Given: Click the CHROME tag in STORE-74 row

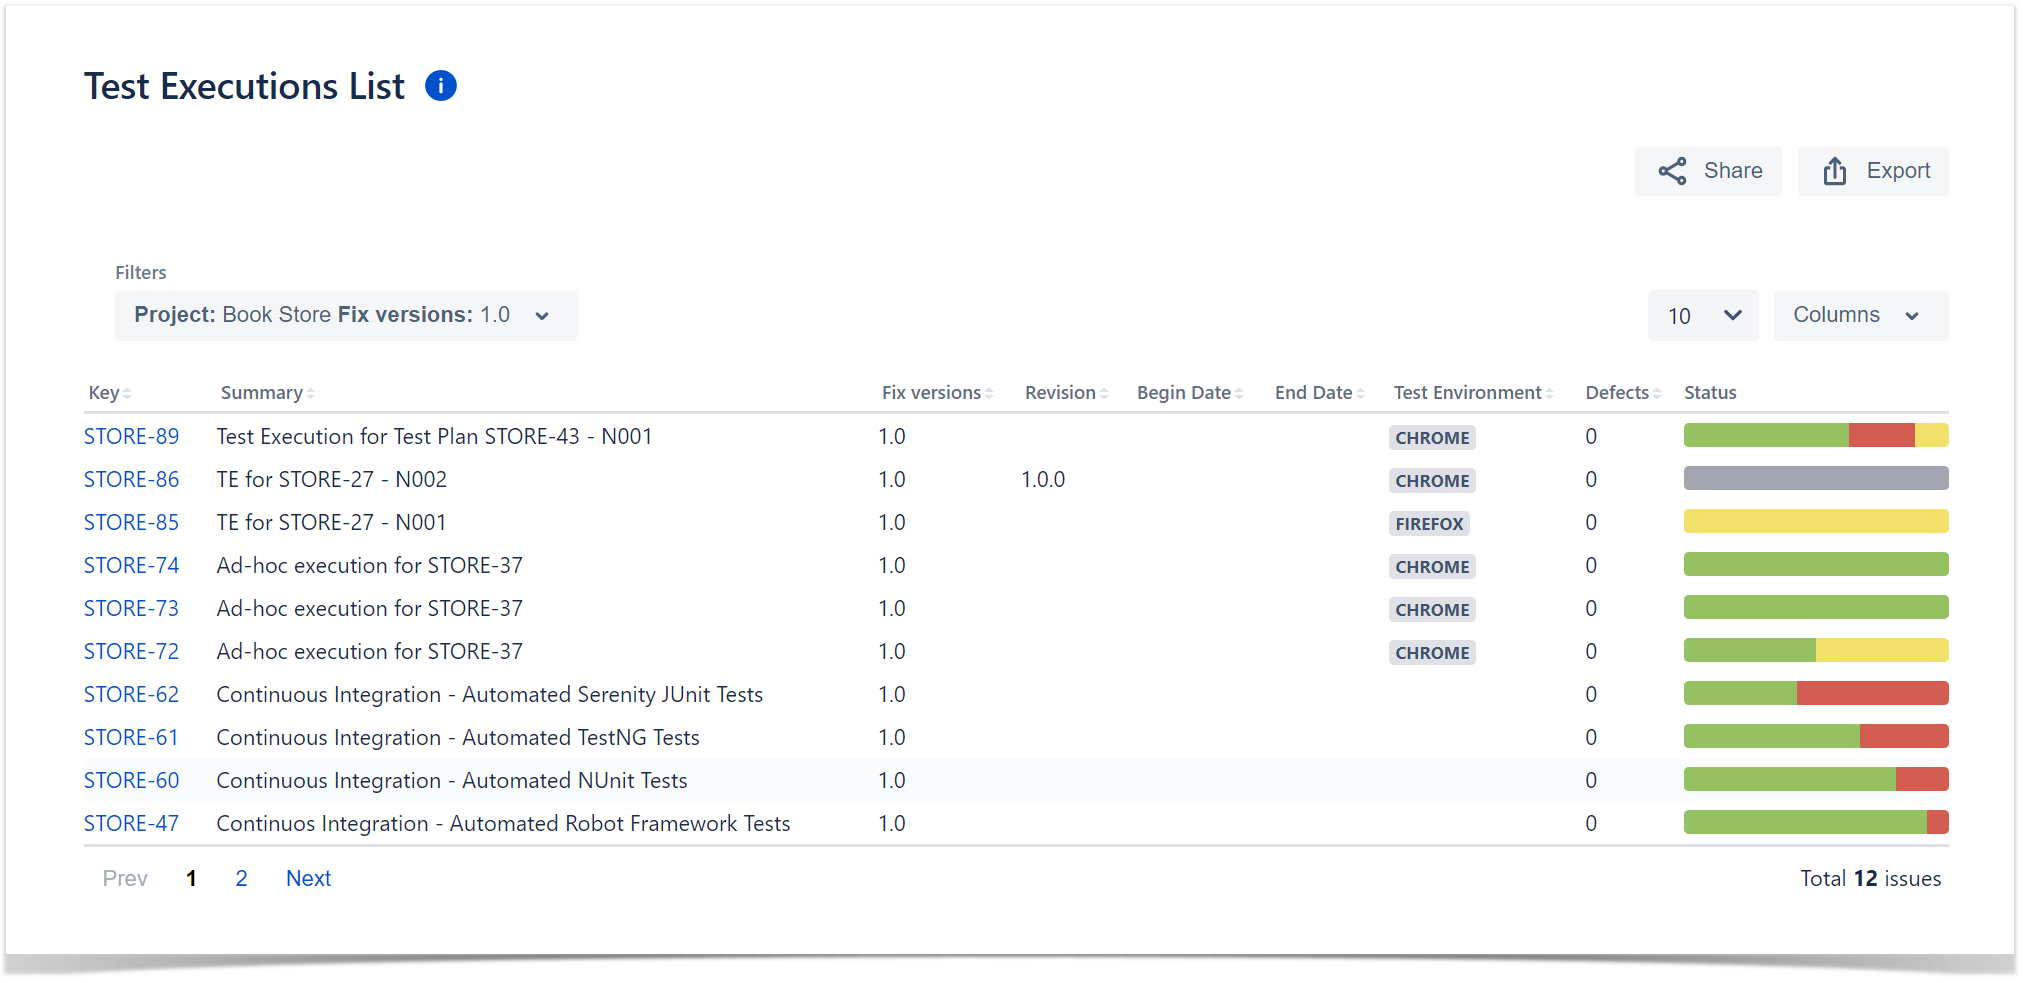Looking at the screenshot, I should point(1432,567).
